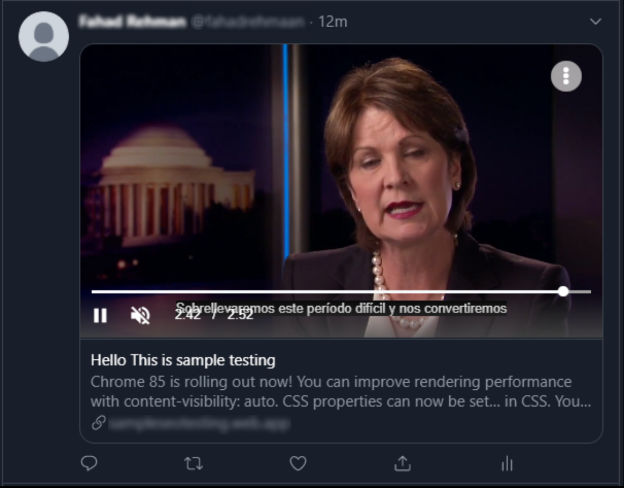Pause the playing video
Viewport: 624px width, 488px height.
[100, 315]
